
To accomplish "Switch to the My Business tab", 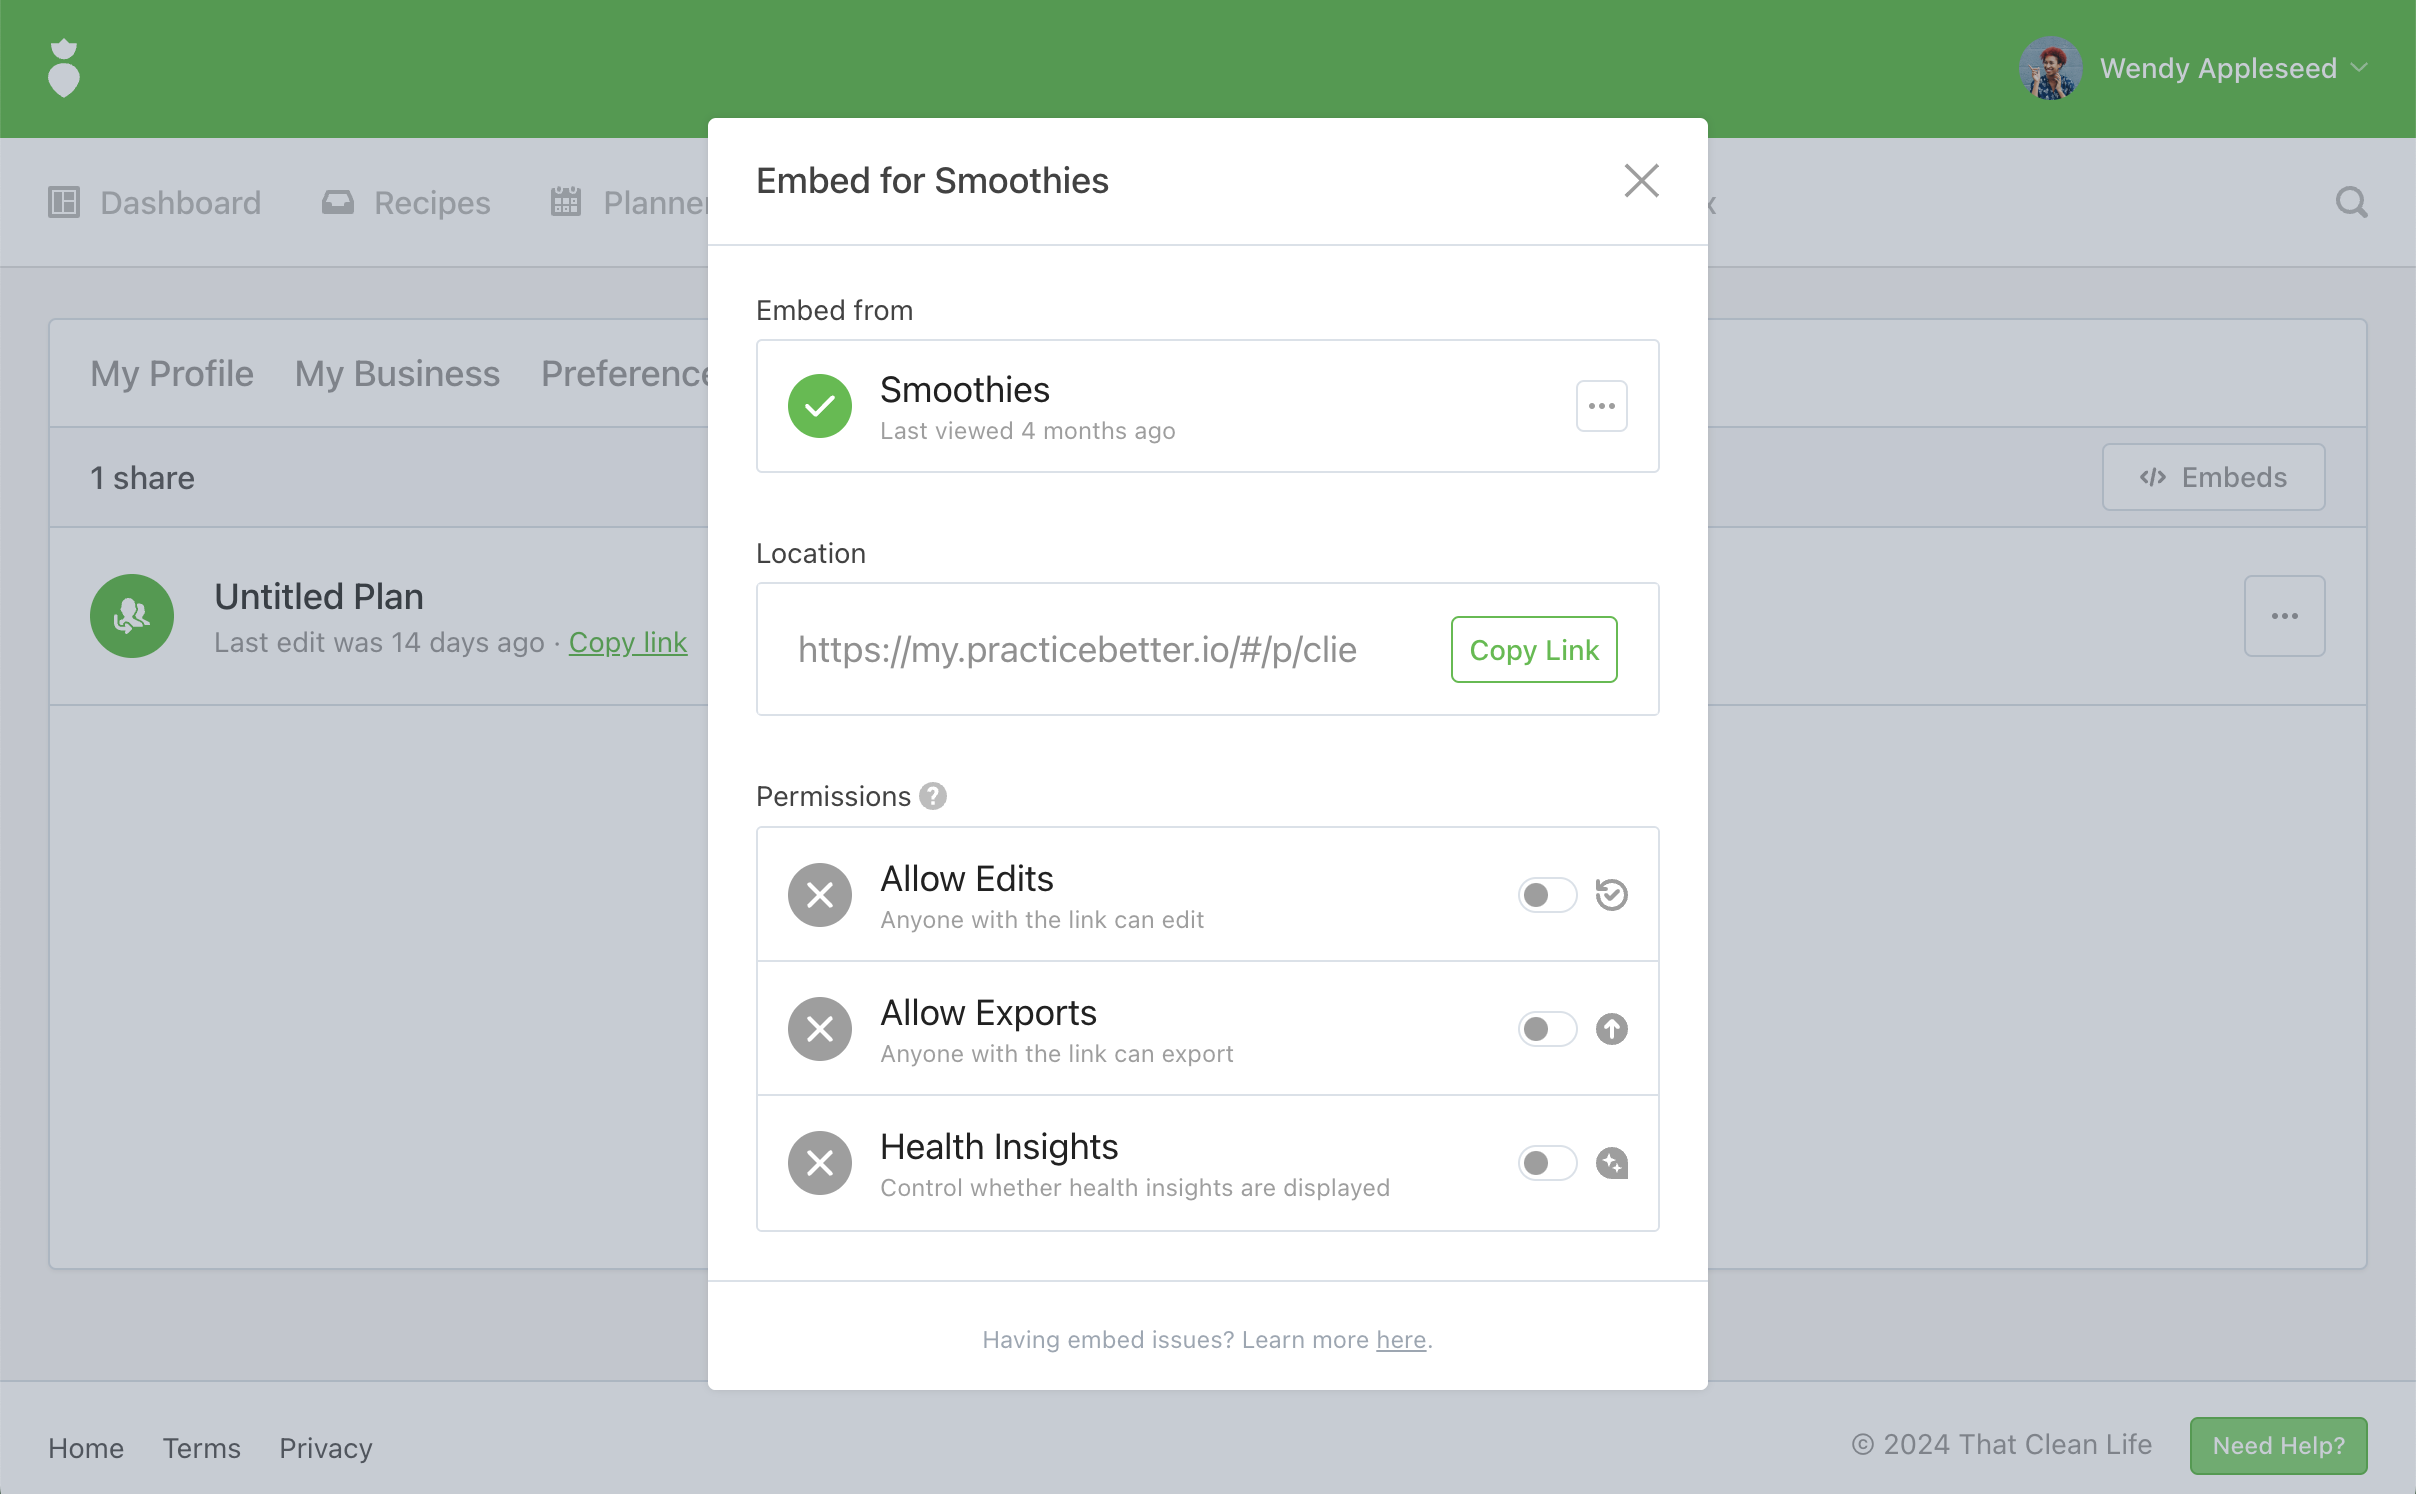I will (x=397, y=374).
